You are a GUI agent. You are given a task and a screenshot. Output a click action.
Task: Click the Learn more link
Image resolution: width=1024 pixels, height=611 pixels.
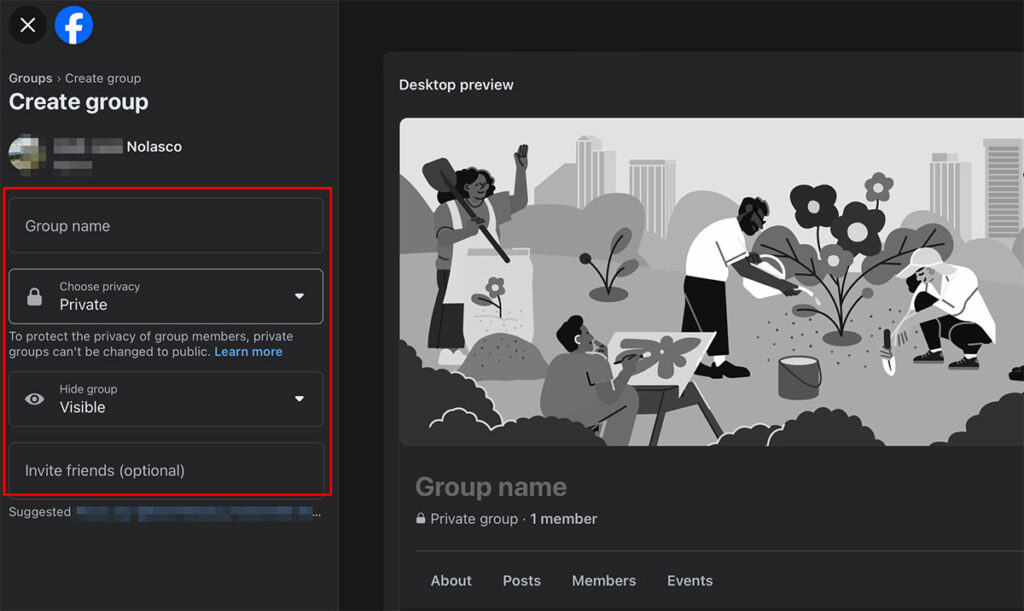click(x=248, y=351)
